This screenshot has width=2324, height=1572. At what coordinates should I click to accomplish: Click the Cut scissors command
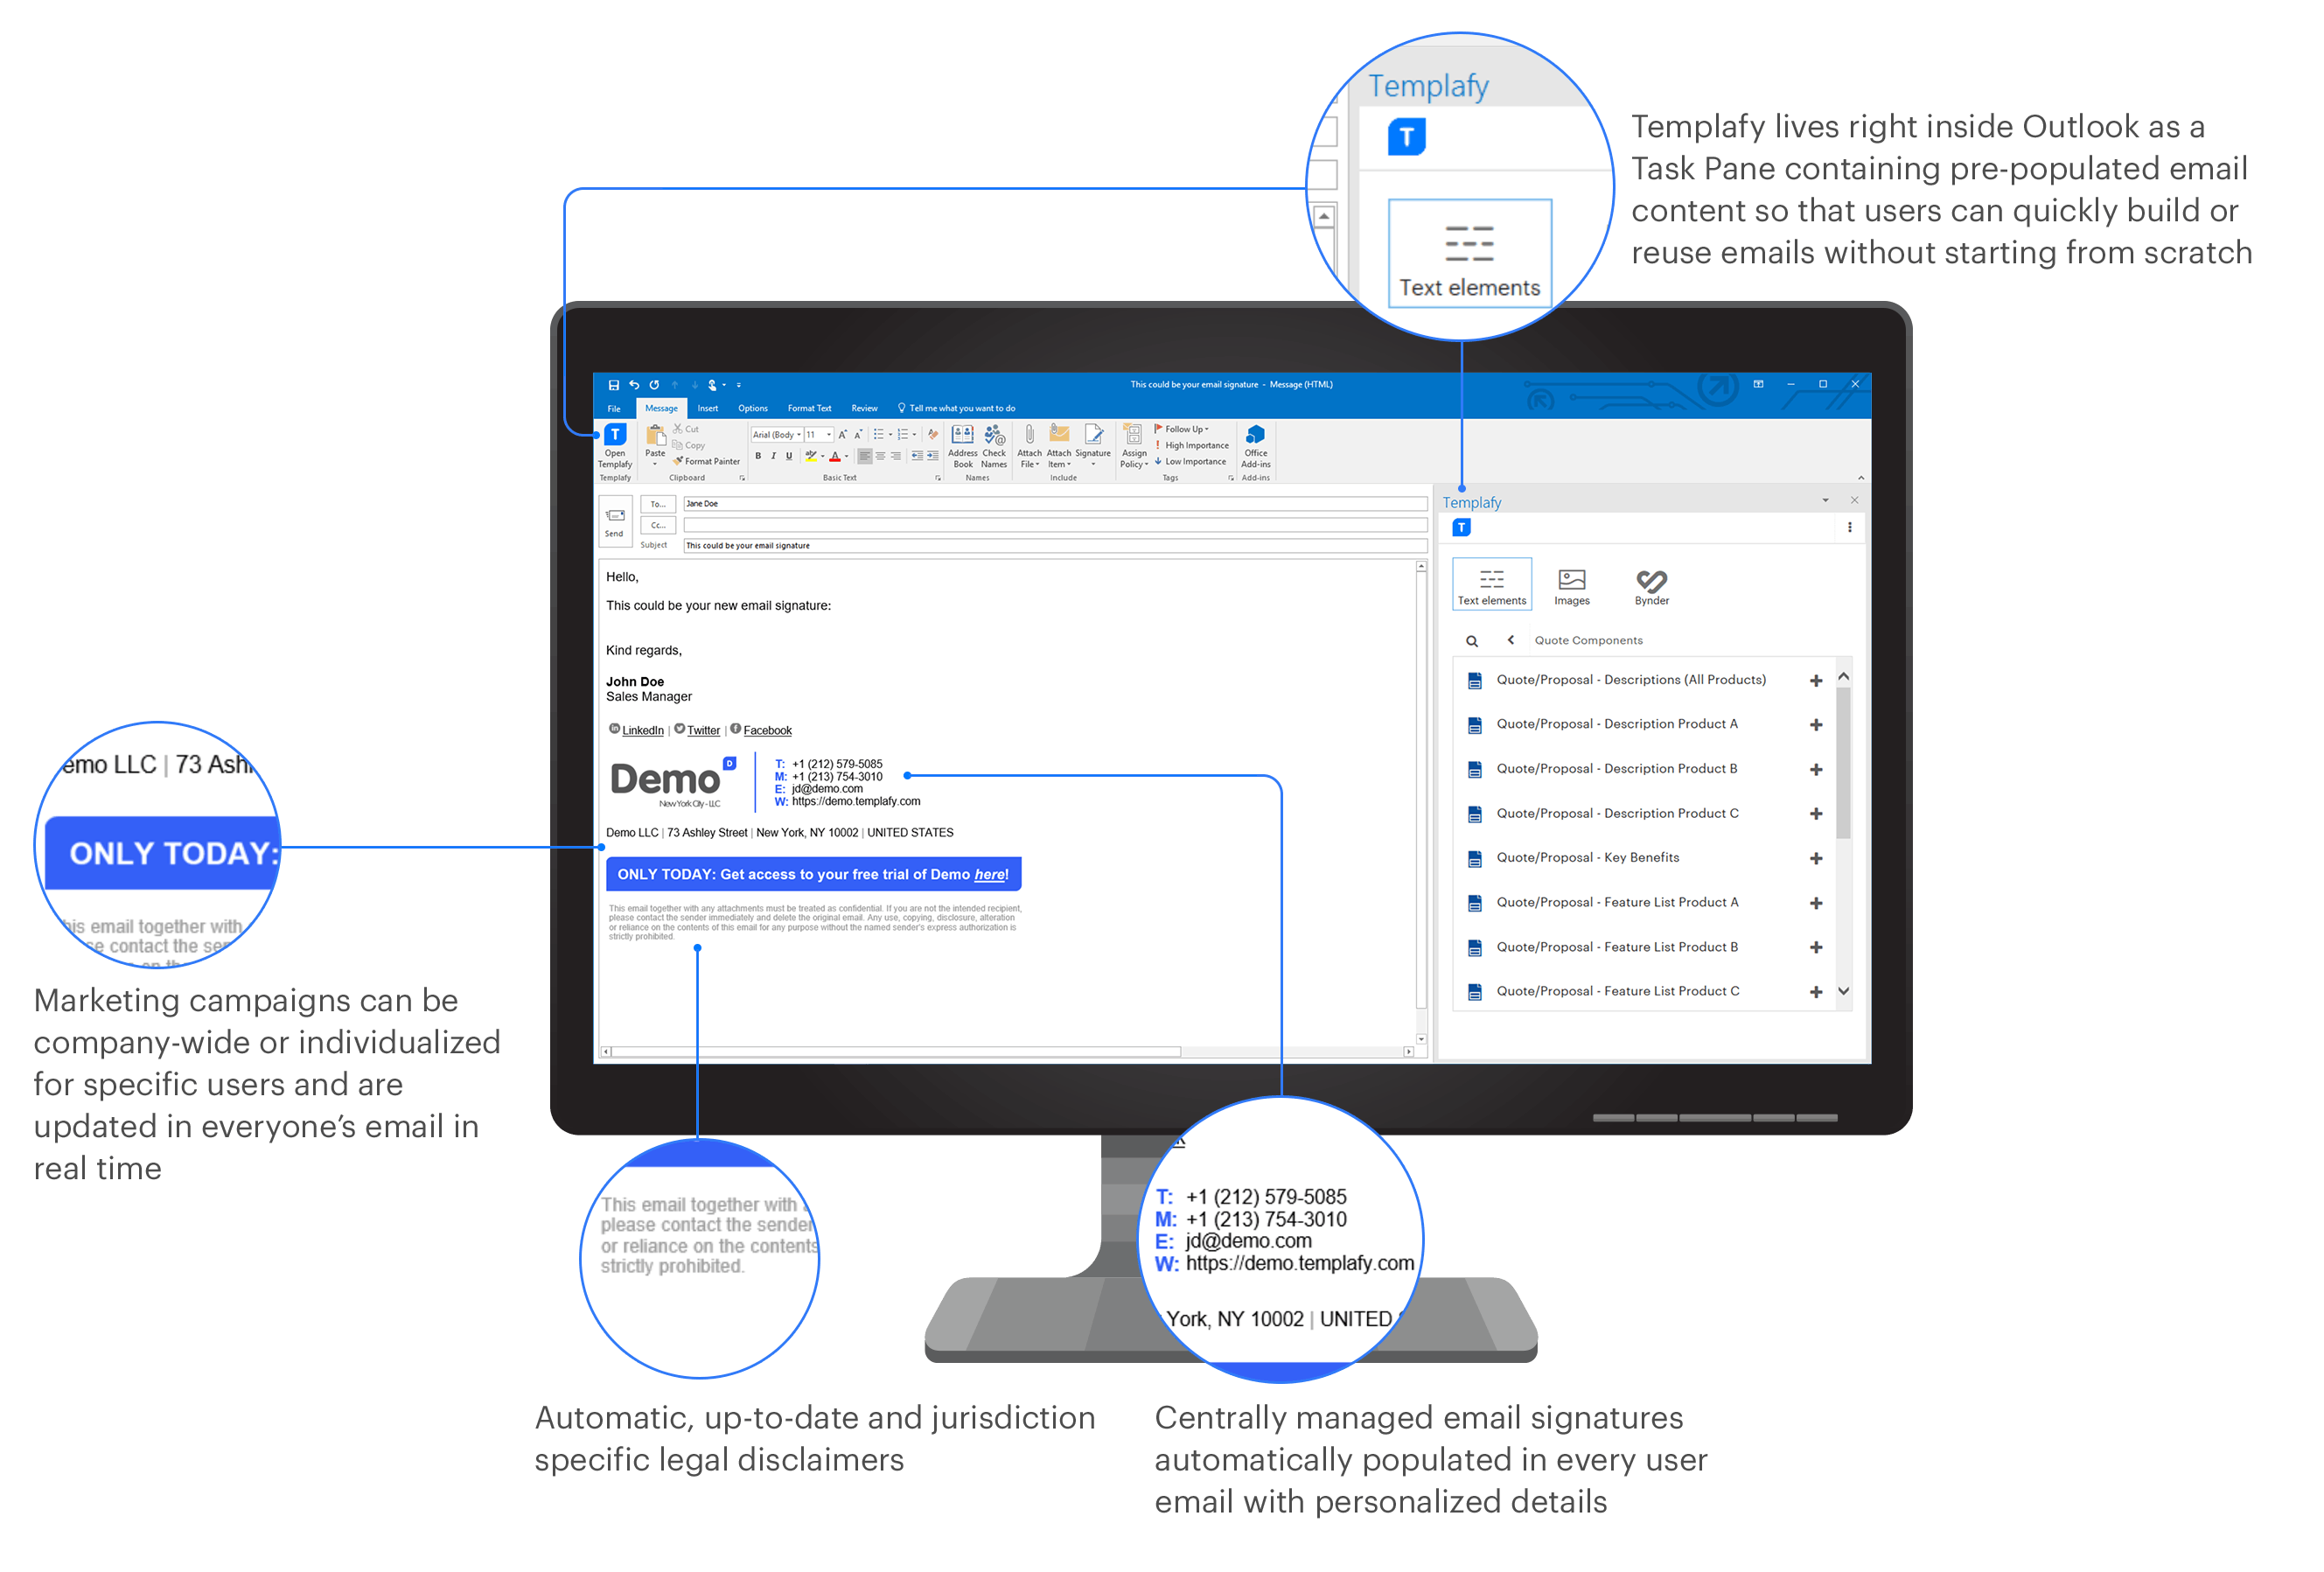click(x=686, y=429)
